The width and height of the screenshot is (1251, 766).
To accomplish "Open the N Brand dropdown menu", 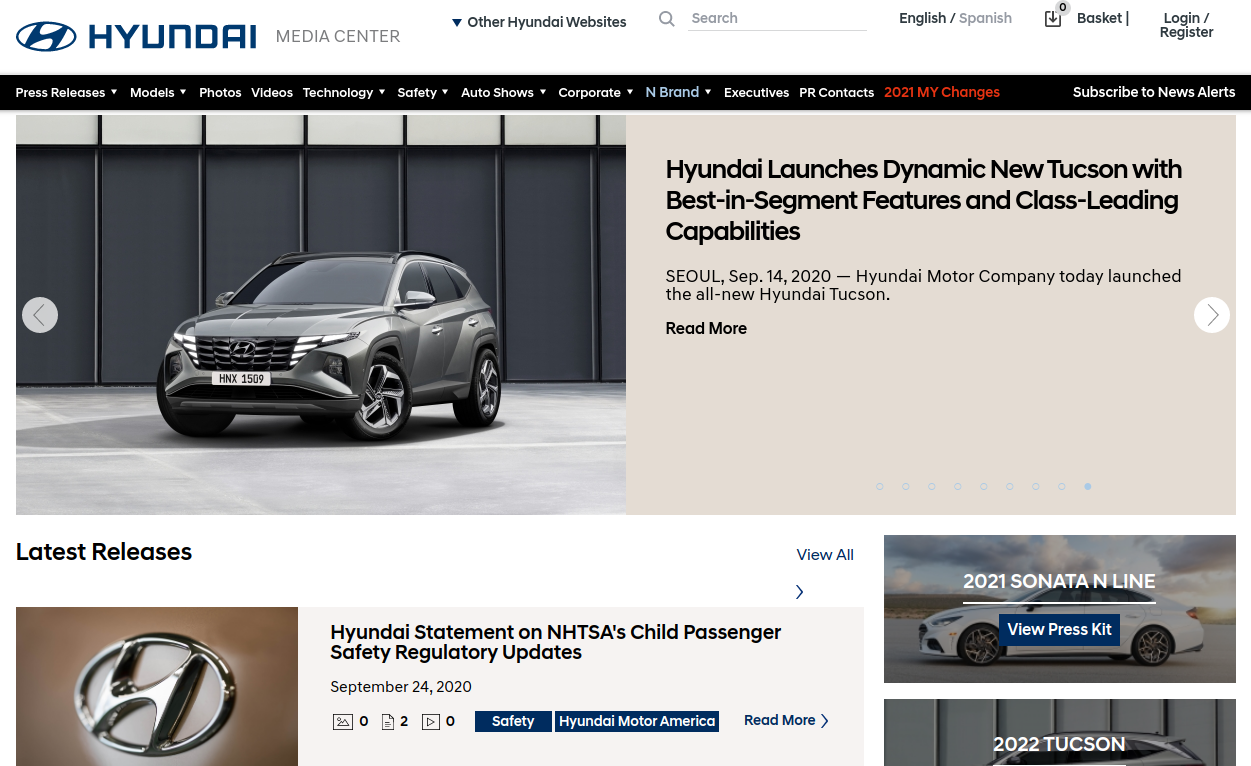I will [x=679, y=92].
